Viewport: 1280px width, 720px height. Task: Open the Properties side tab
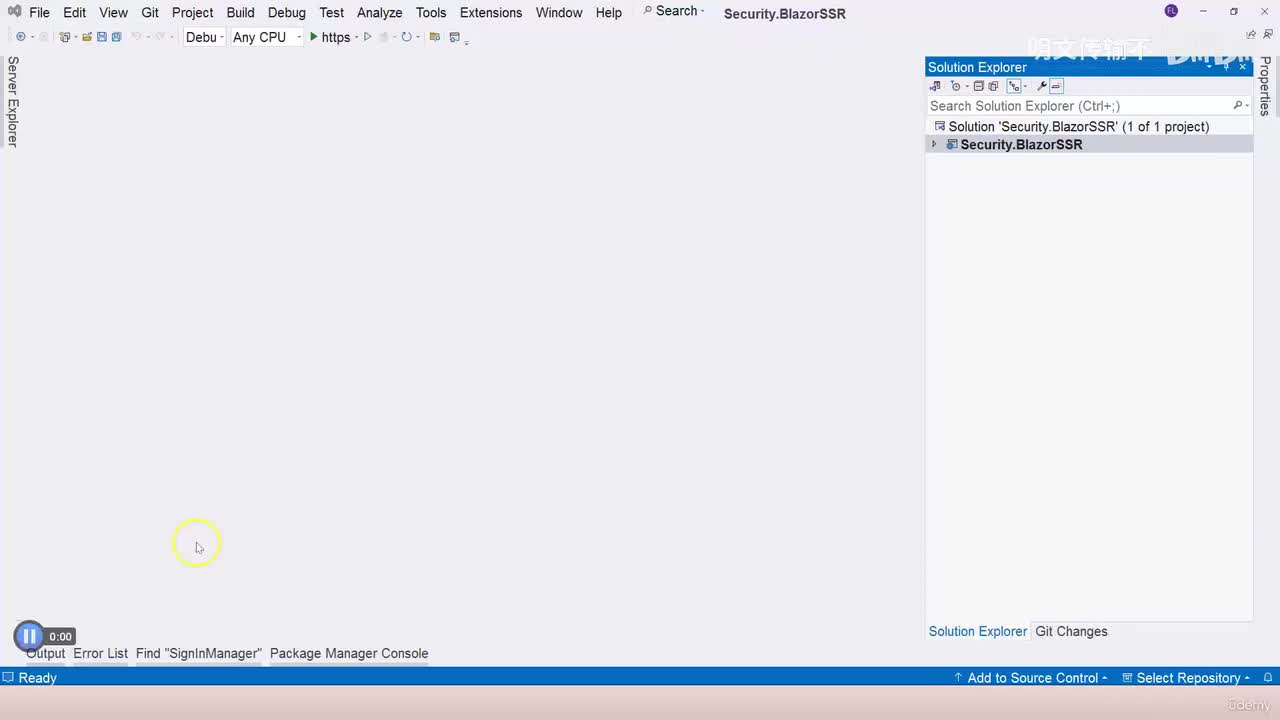1265,86
